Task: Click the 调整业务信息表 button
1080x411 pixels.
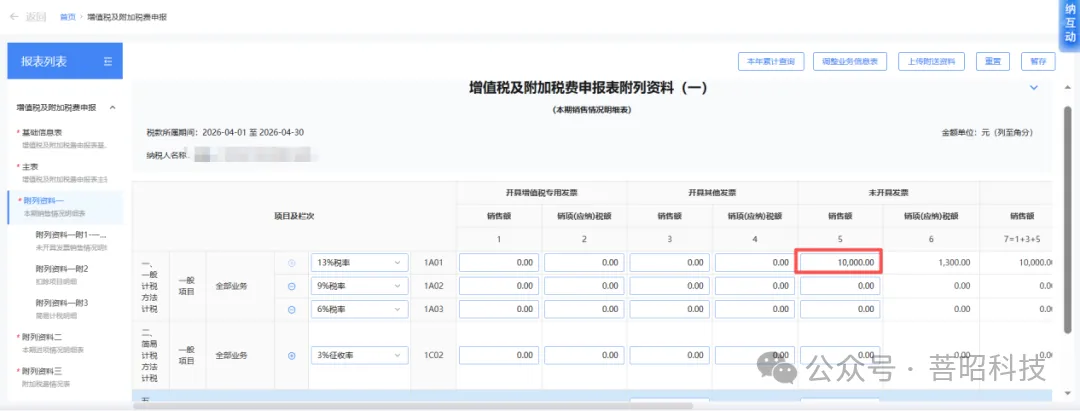Action: (x=849, y=61)
